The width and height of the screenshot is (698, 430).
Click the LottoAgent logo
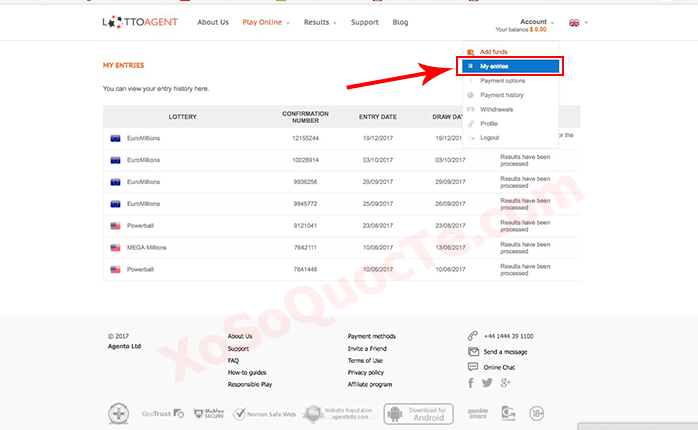click(140, 22)
